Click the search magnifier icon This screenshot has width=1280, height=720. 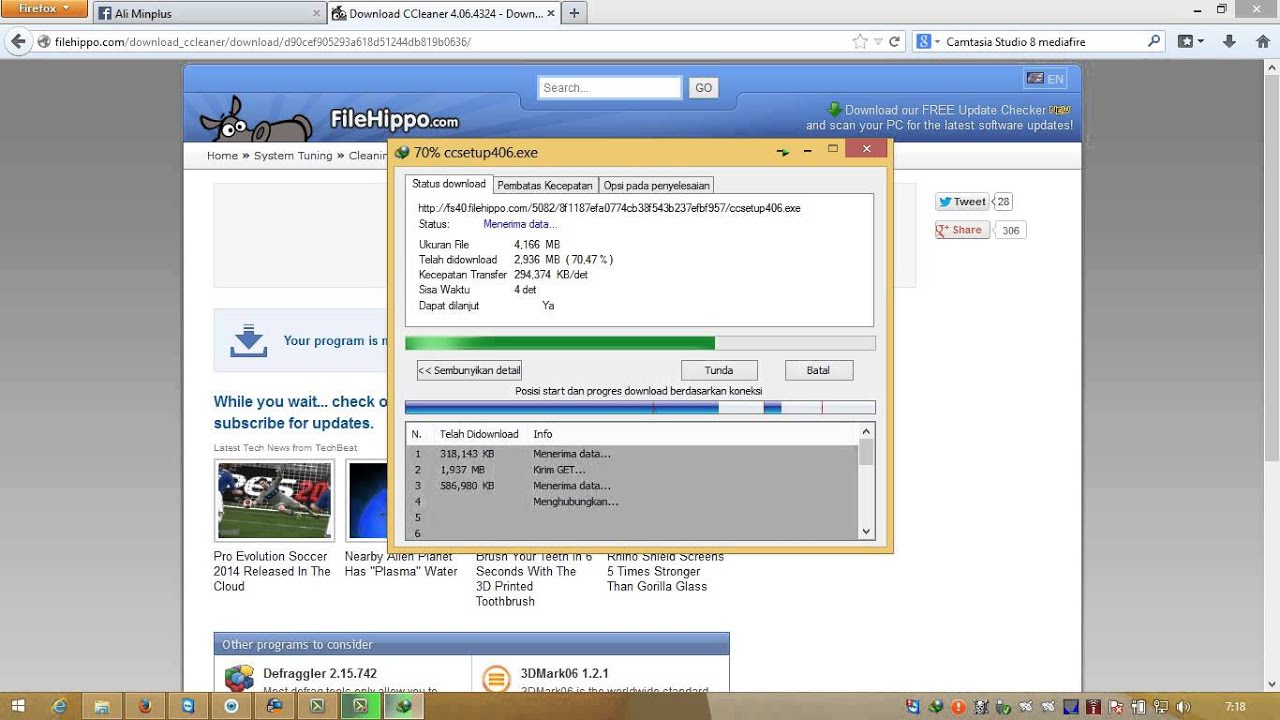click(1154, 42)
